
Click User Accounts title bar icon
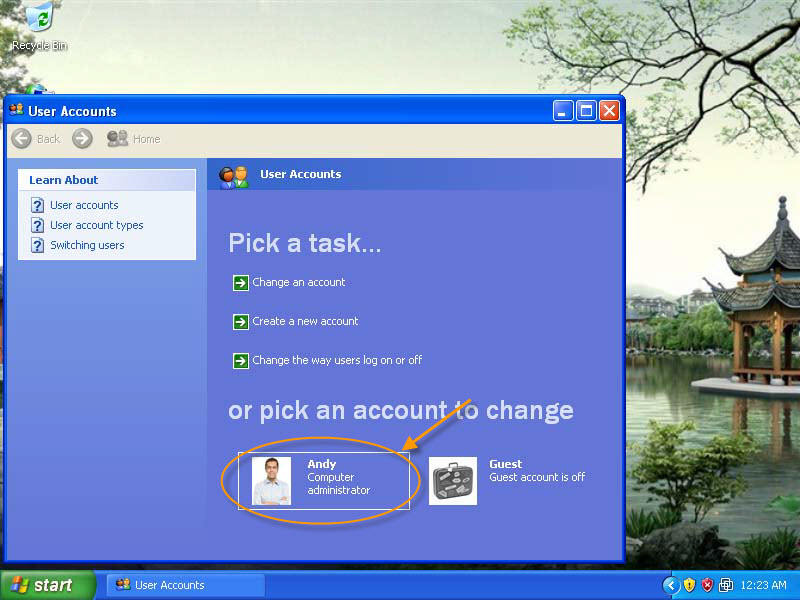(x=16, y=110)
